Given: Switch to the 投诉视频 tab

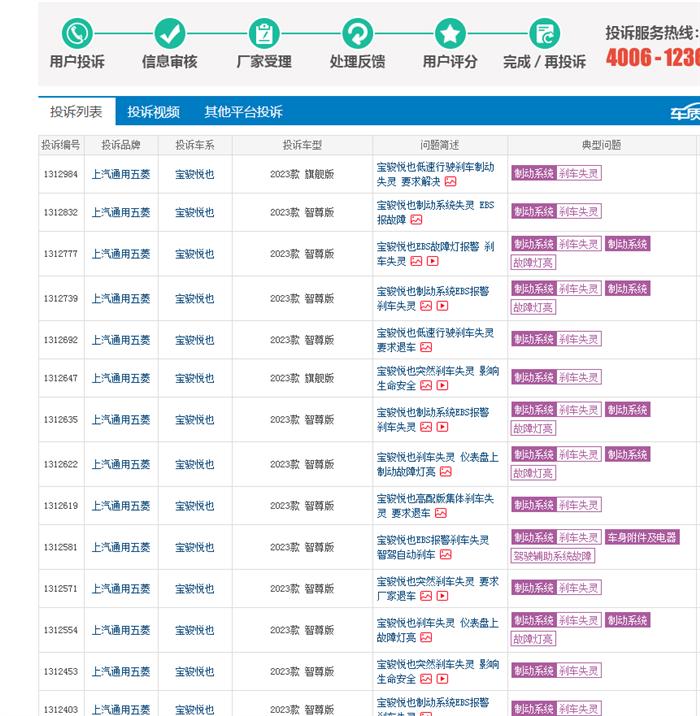Looking at the screenshot, I should click(153, 112).
